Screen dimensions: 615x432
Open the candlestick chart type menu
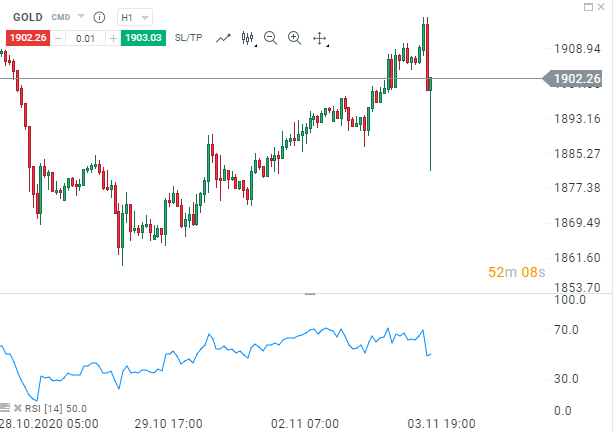[247, 38]
